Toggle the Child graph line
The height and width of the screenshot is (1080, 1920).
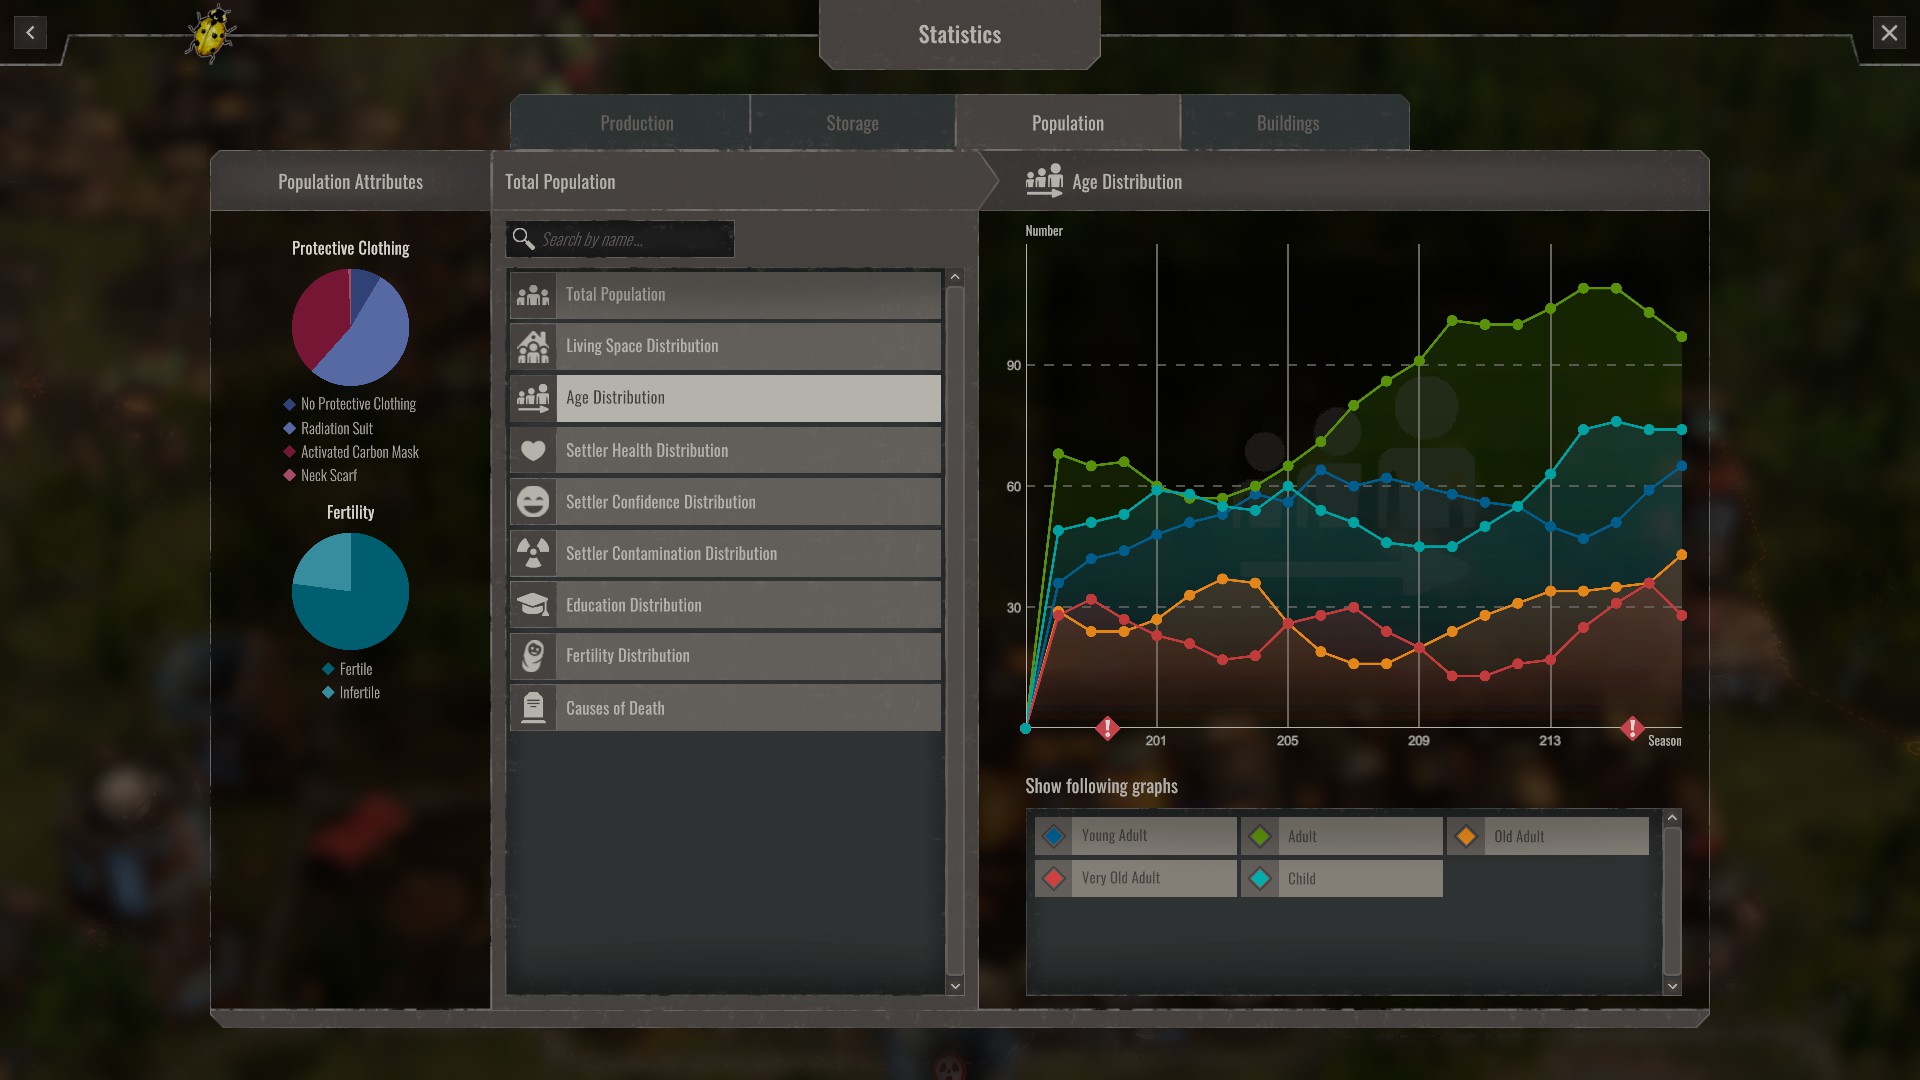tap(1342, 878)
